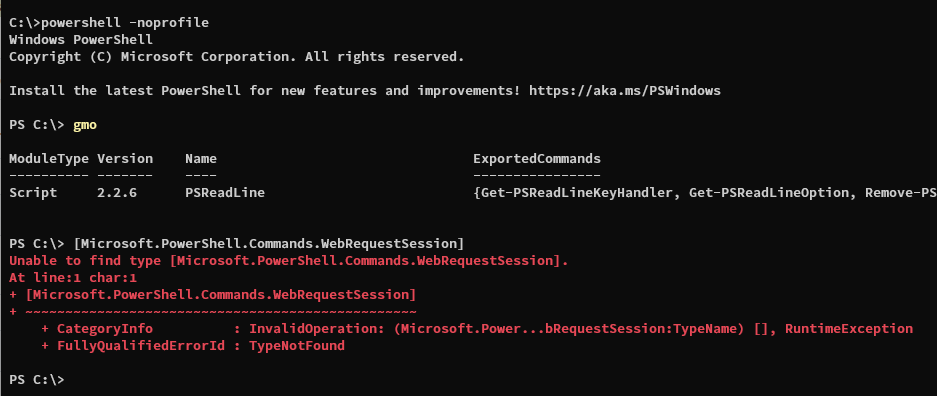Click the TypeNotFound error ID value
The image size is (937, 396).
[296, 345]
